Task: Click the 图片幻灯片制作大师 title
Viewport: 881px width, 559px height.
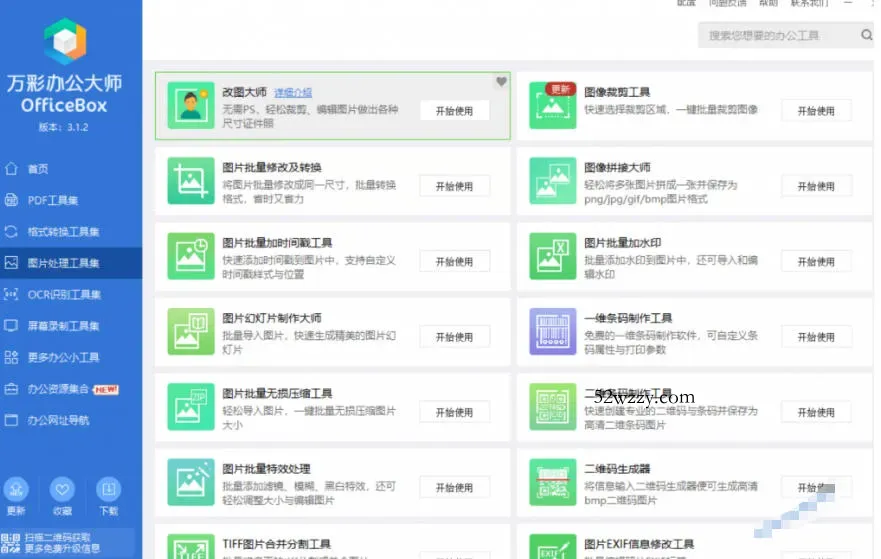Action: point(271,317)
